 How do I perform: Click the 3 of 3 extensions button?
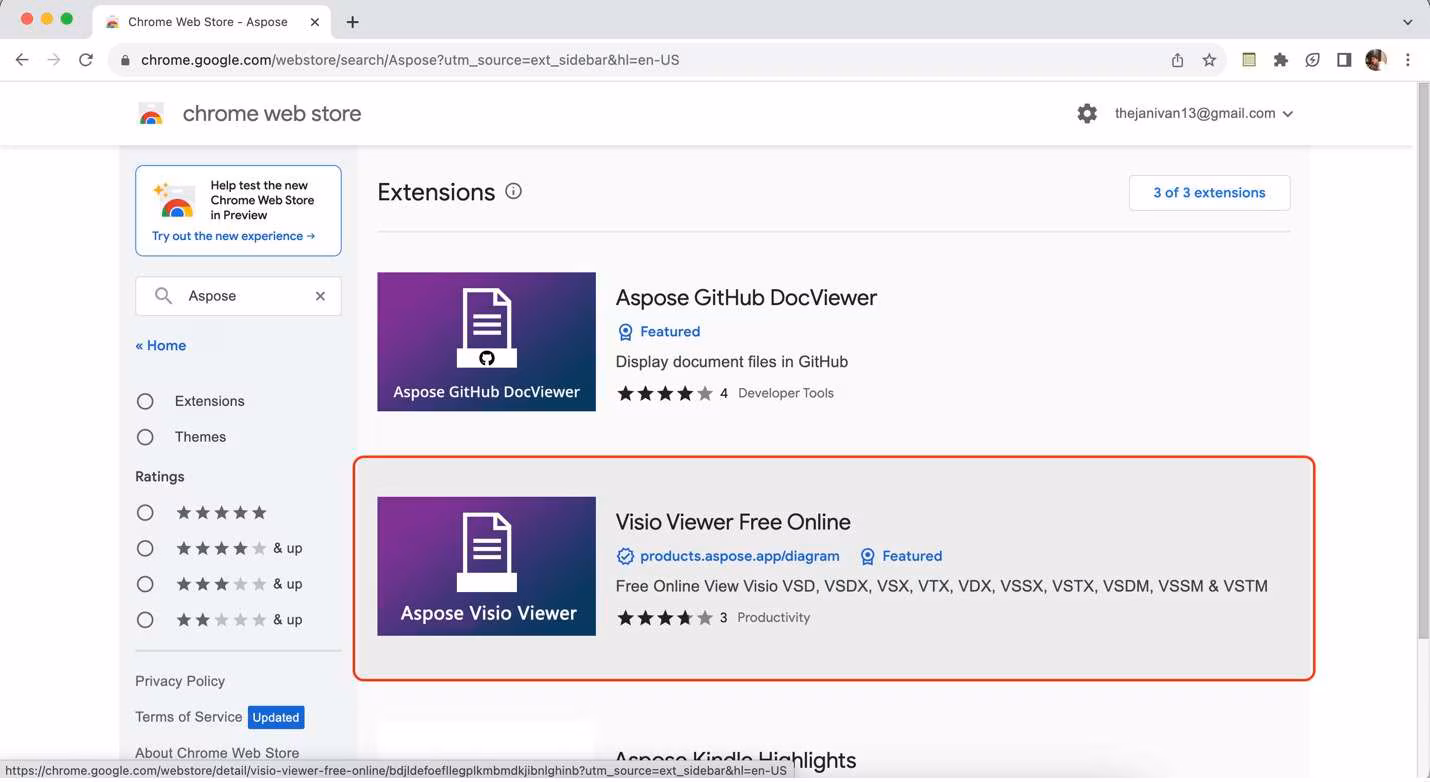pyautogui.click(x=1209, y=193)
